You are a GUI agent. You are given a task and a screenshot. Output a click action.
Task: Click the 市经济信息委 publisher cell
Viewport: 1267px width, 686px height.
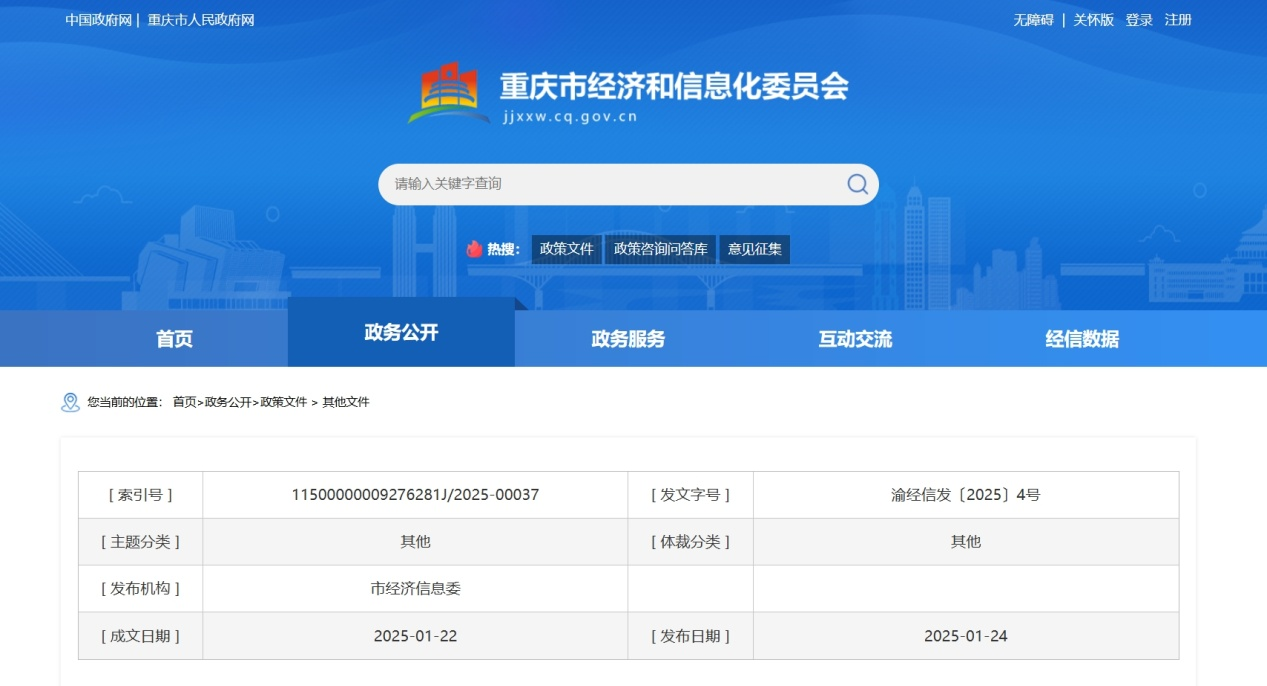pyautogui.click(x=415, y=589)
